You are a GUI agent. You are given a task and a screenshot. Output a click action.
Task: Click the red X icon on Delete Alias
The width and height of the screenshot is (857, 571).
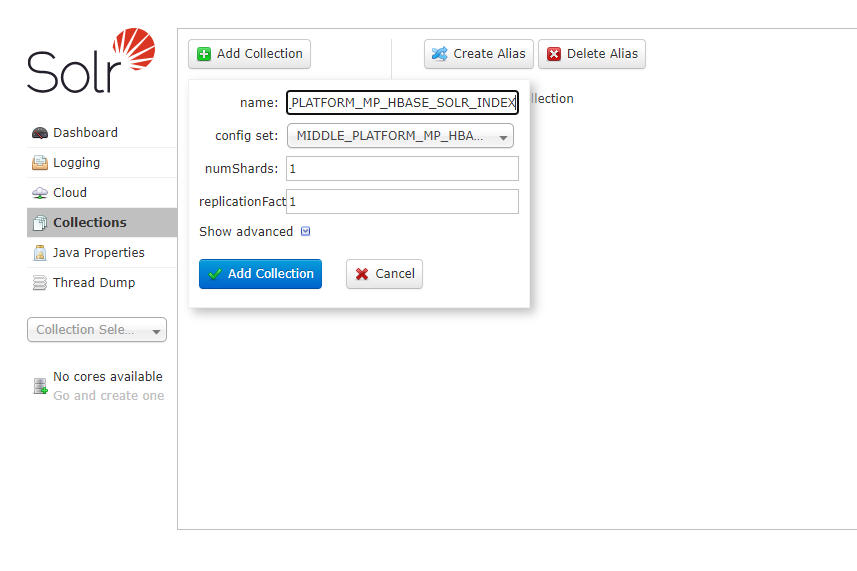click(x=554, y=54)
